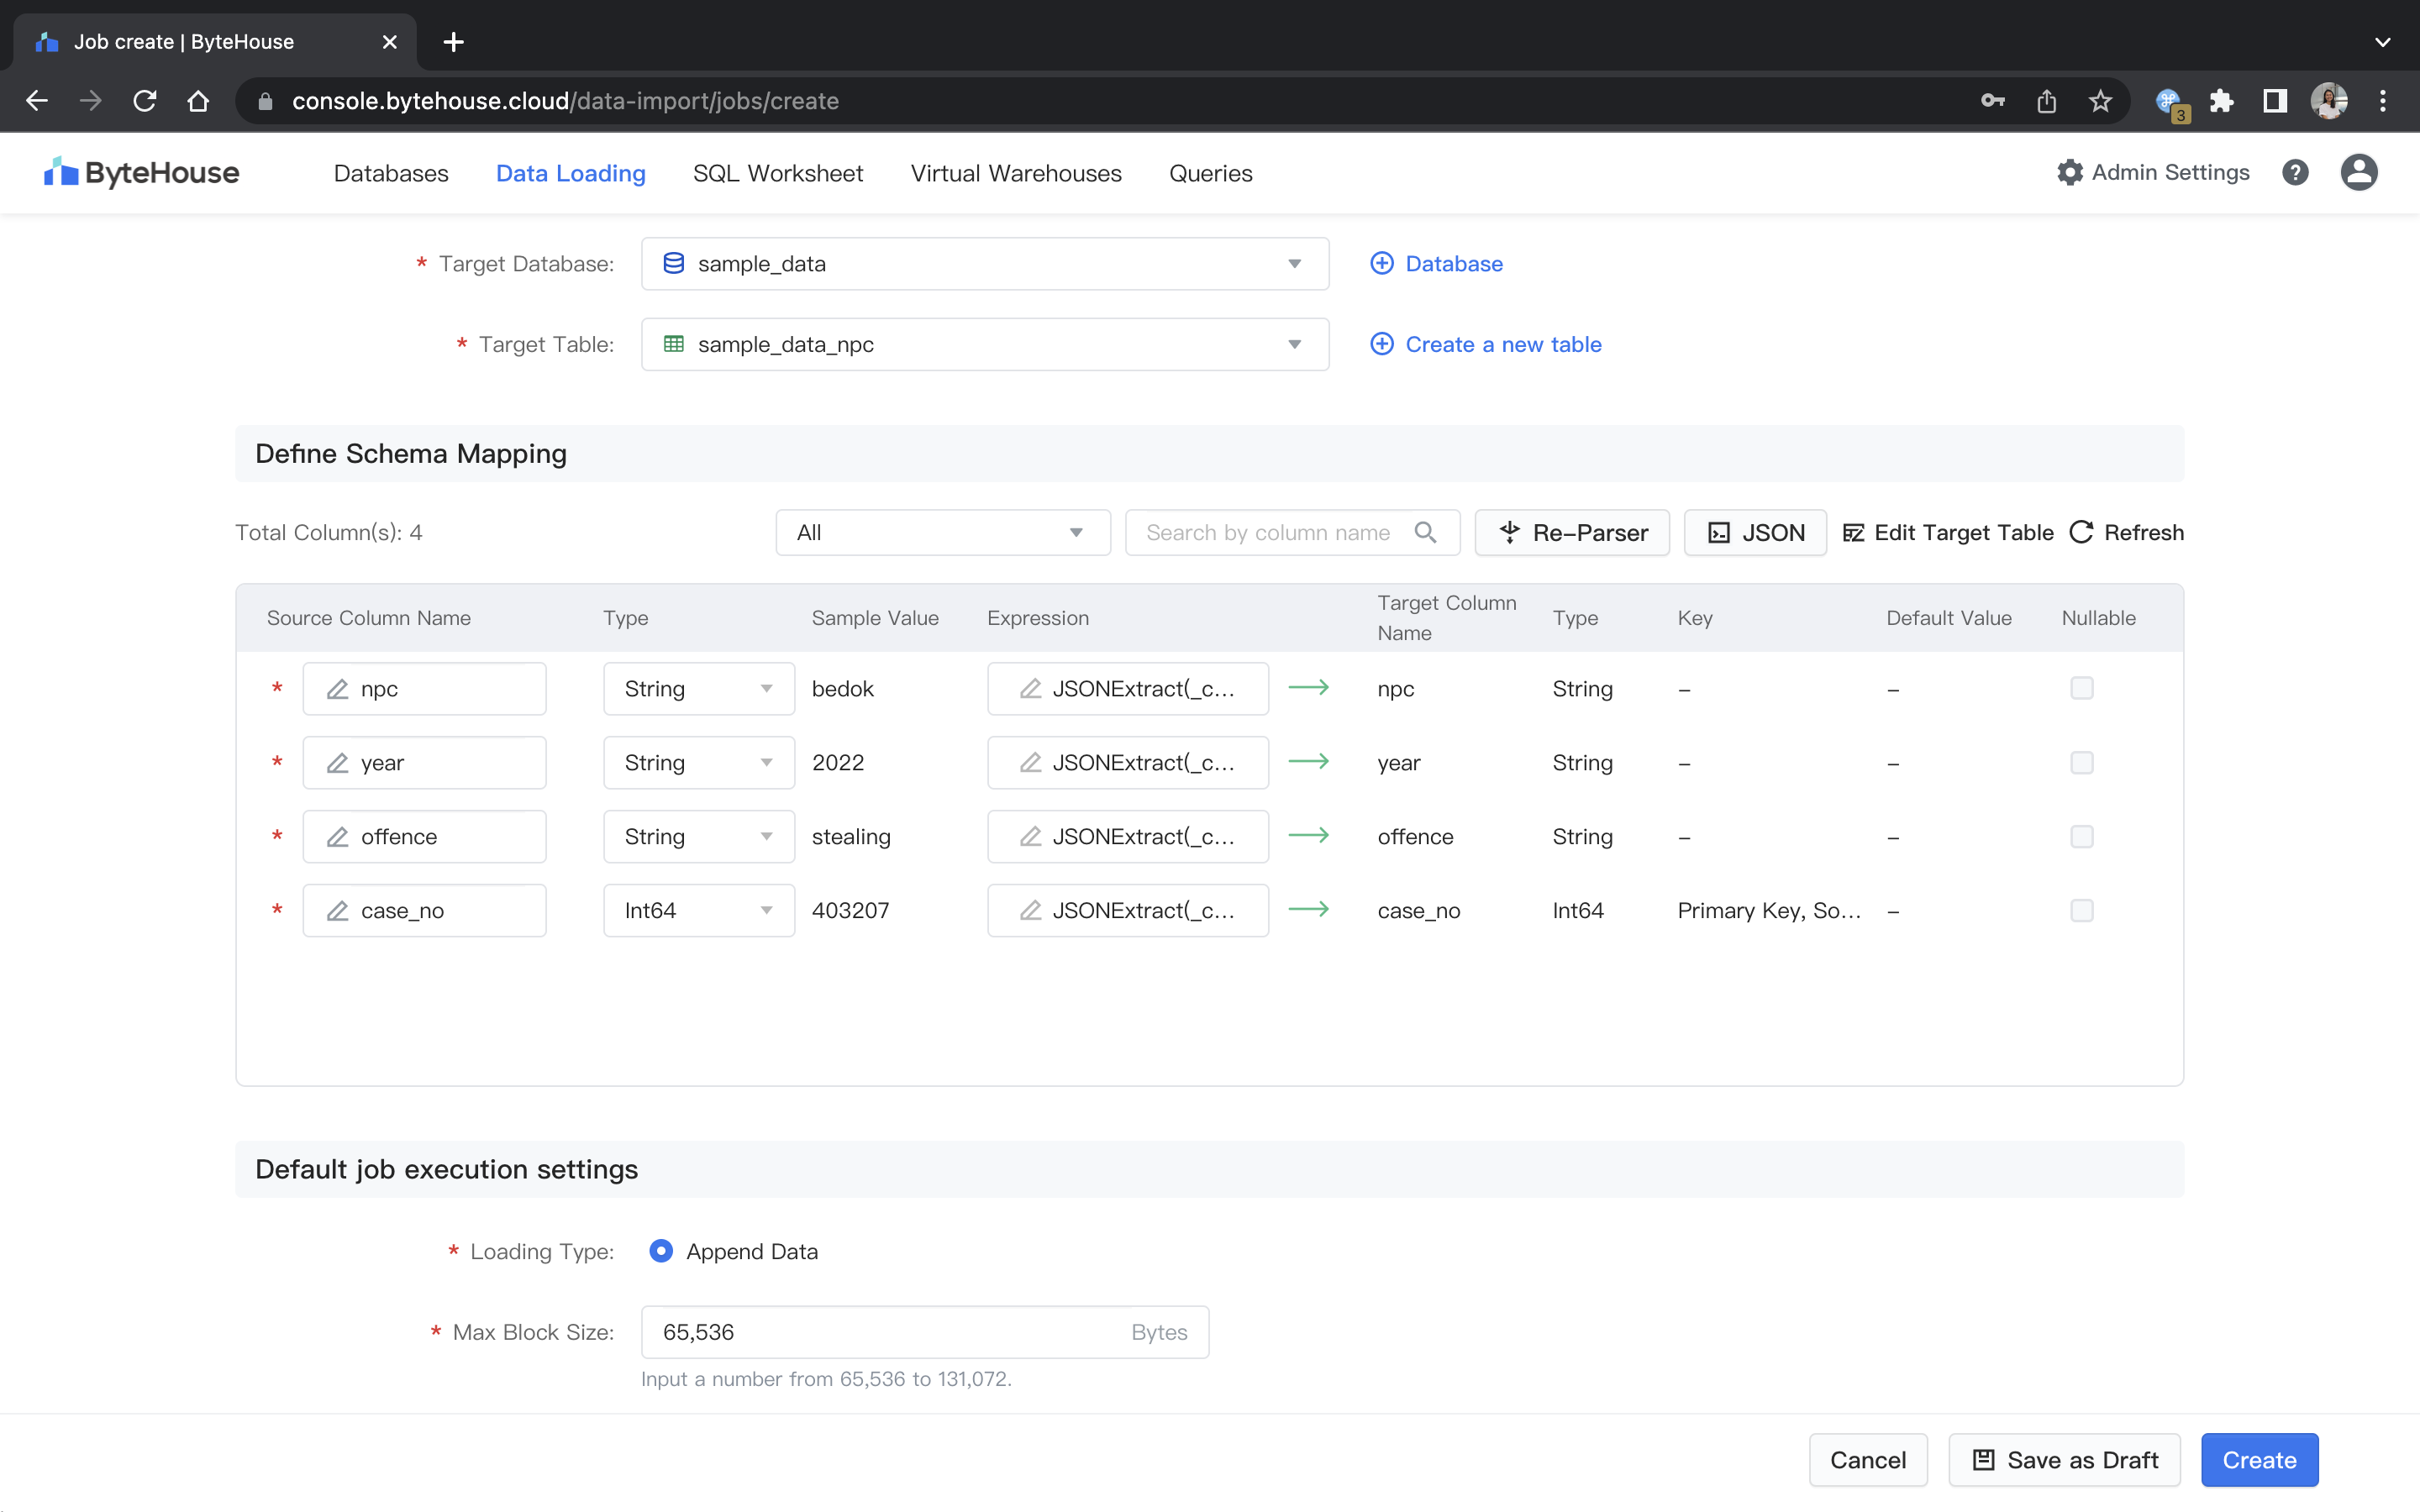This screenshot has width=2420, height=1512.
Task: Enable Nullable for the case_no row
Action: 2081,910
